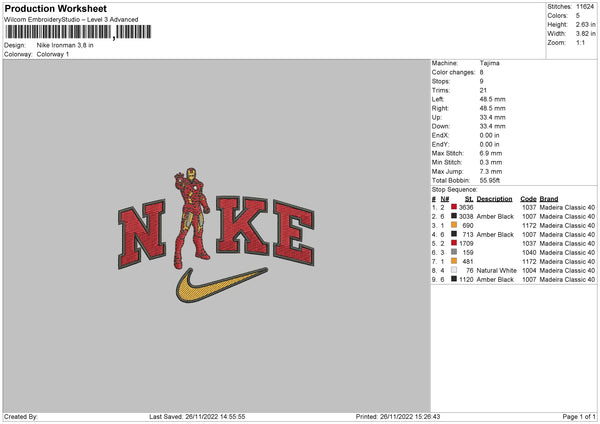Click the stitch count '3636' in row 1
Viewport: 600px width, 424px height.
pyautogui.click(x=466, y=207)
